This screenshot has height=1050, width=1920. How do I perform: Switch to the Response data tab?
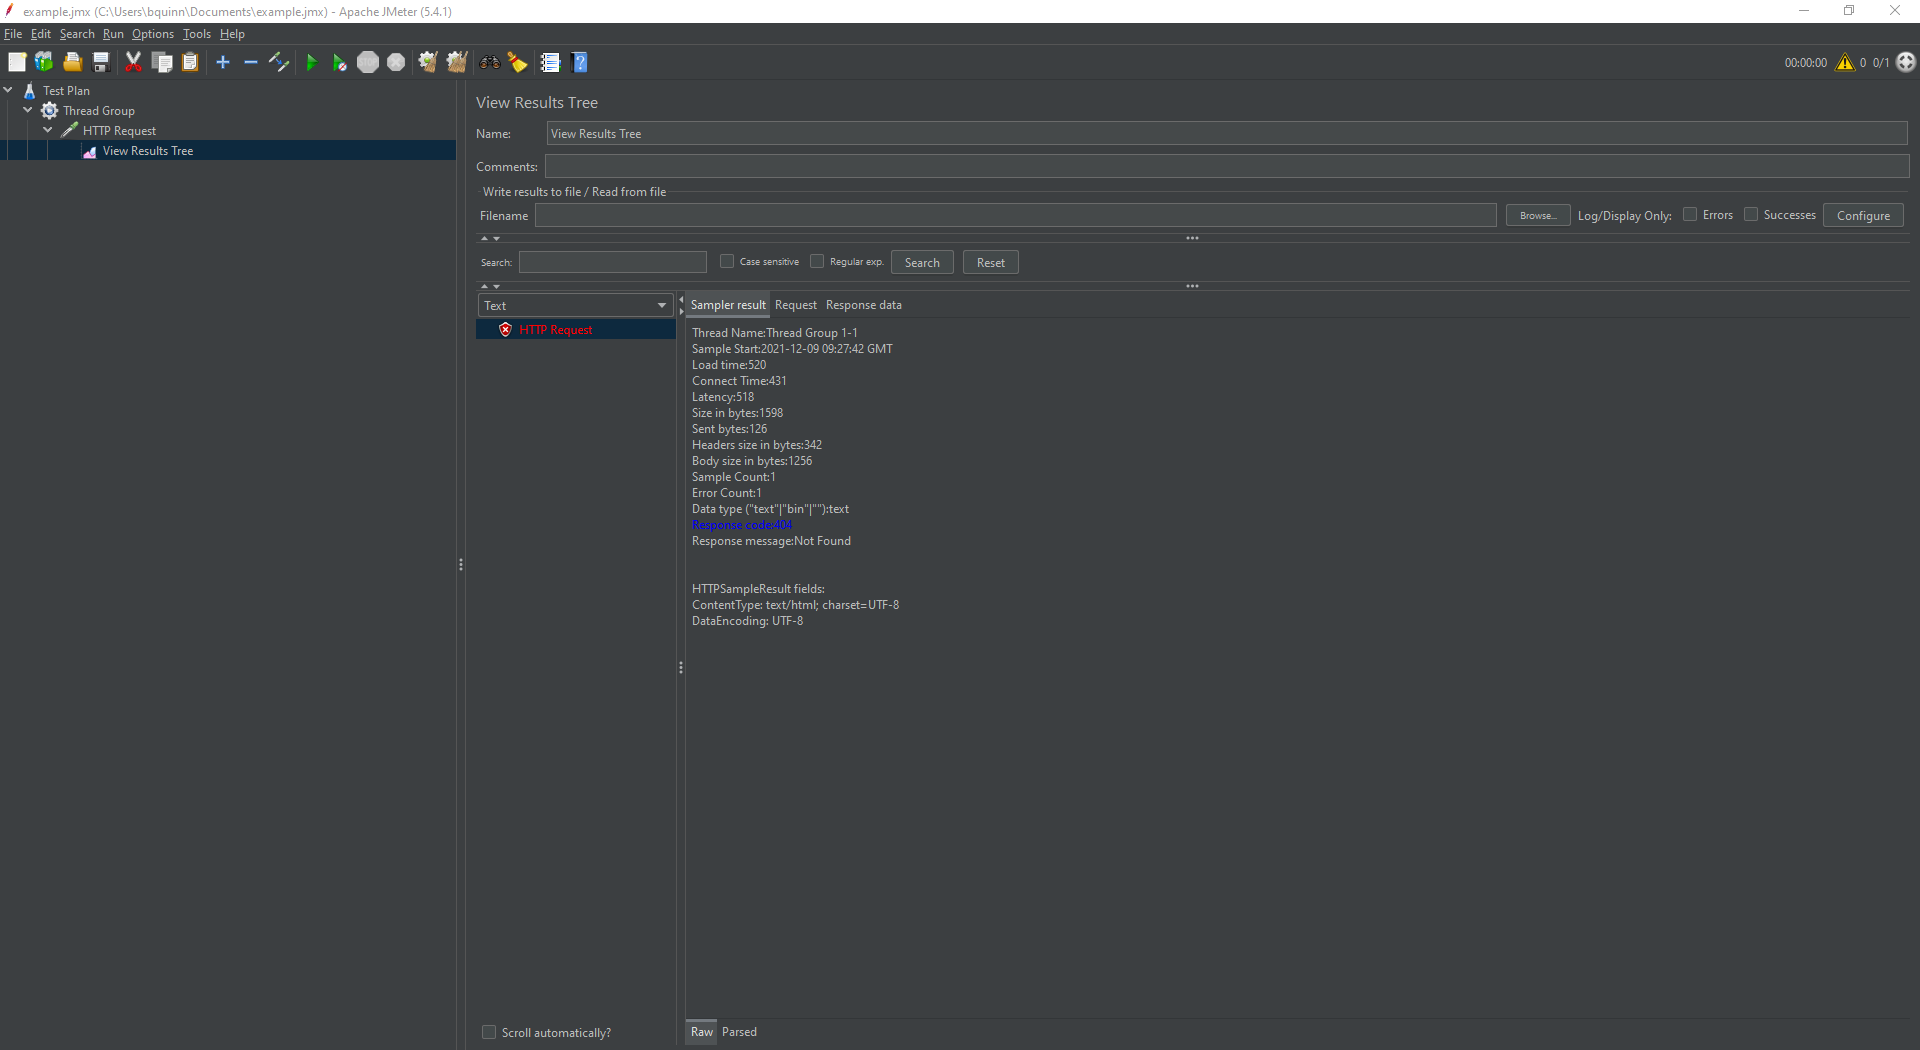[x=863, y=305]
